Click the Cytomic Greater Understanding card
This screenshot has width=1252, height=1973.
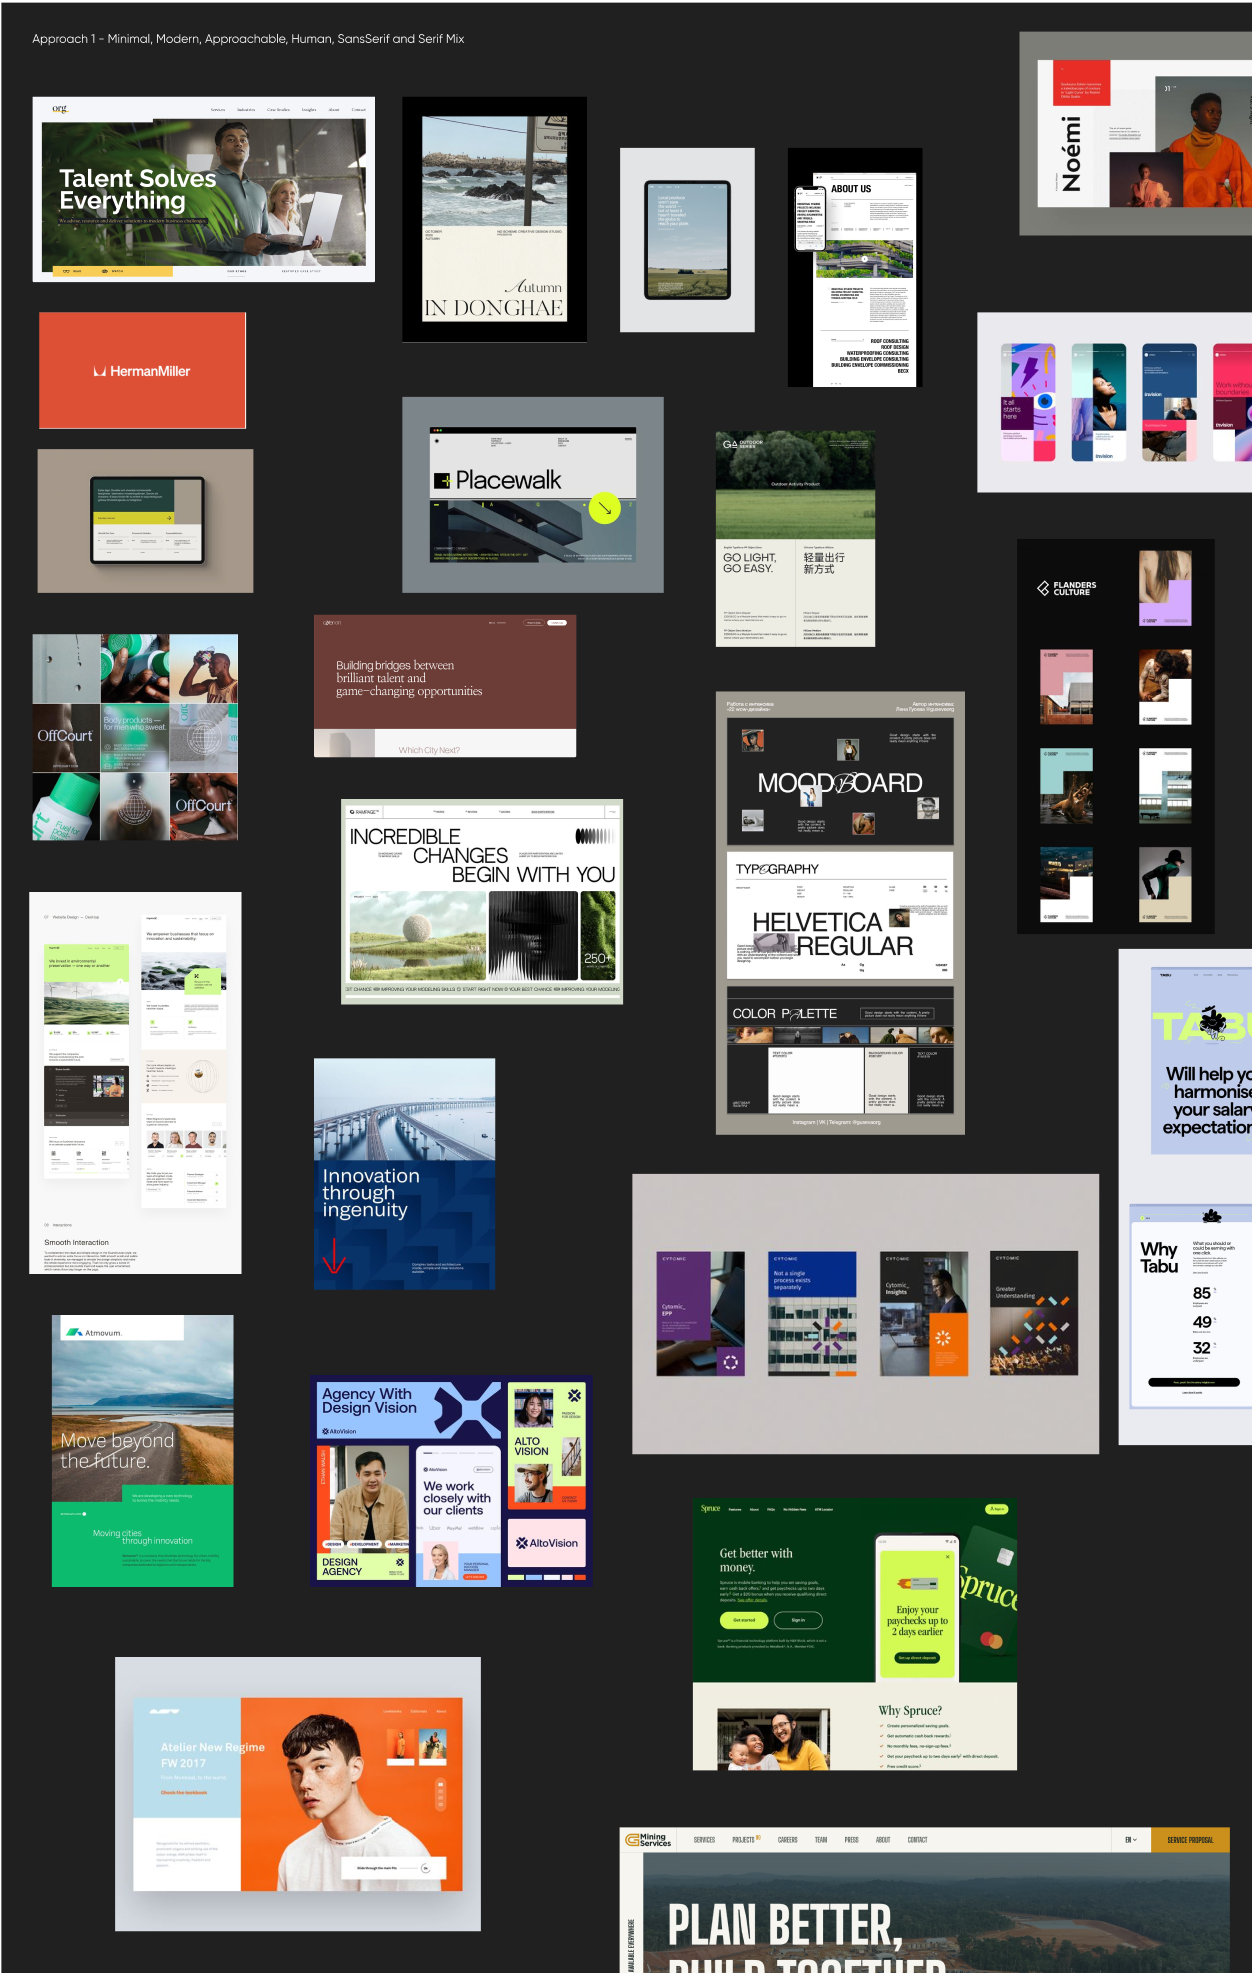point(1034,1313)
